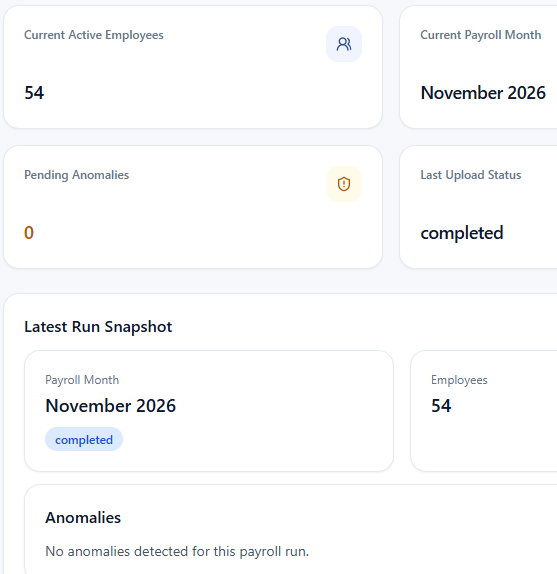Viewport: 557px width, 574px height.
Task: Click 'completed' value under Last Upload Status
Action: [462, 233]
